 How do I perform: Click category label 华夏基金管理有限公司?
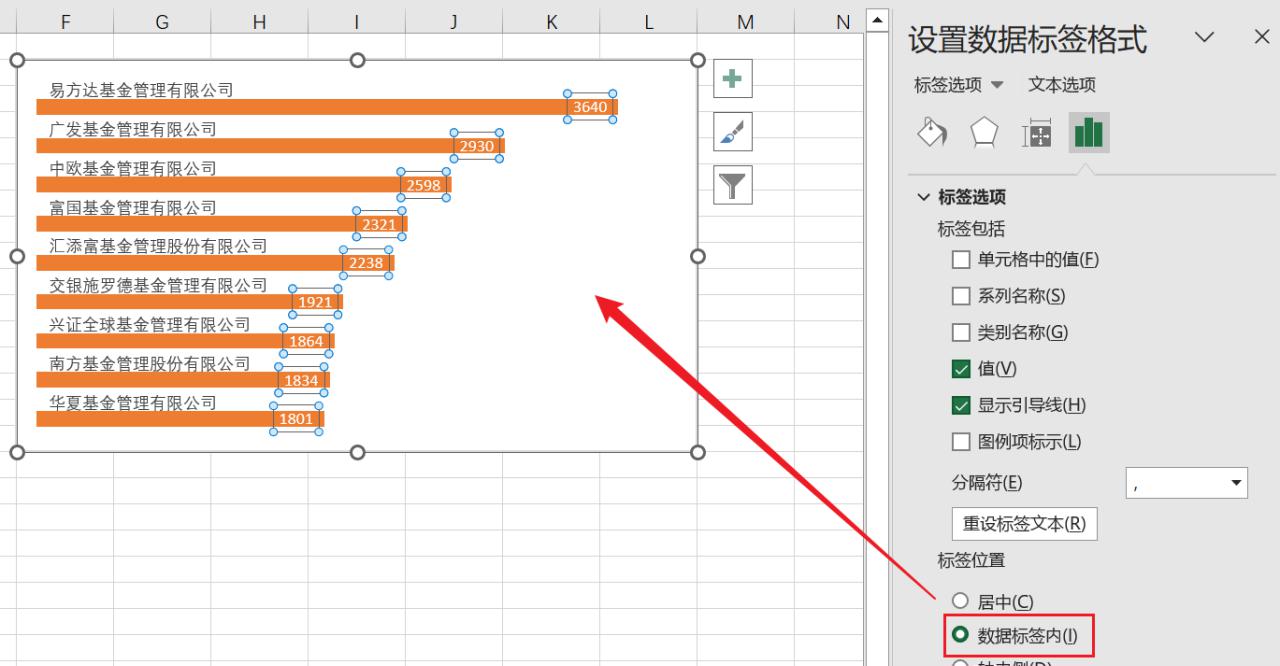pos(133,402)
